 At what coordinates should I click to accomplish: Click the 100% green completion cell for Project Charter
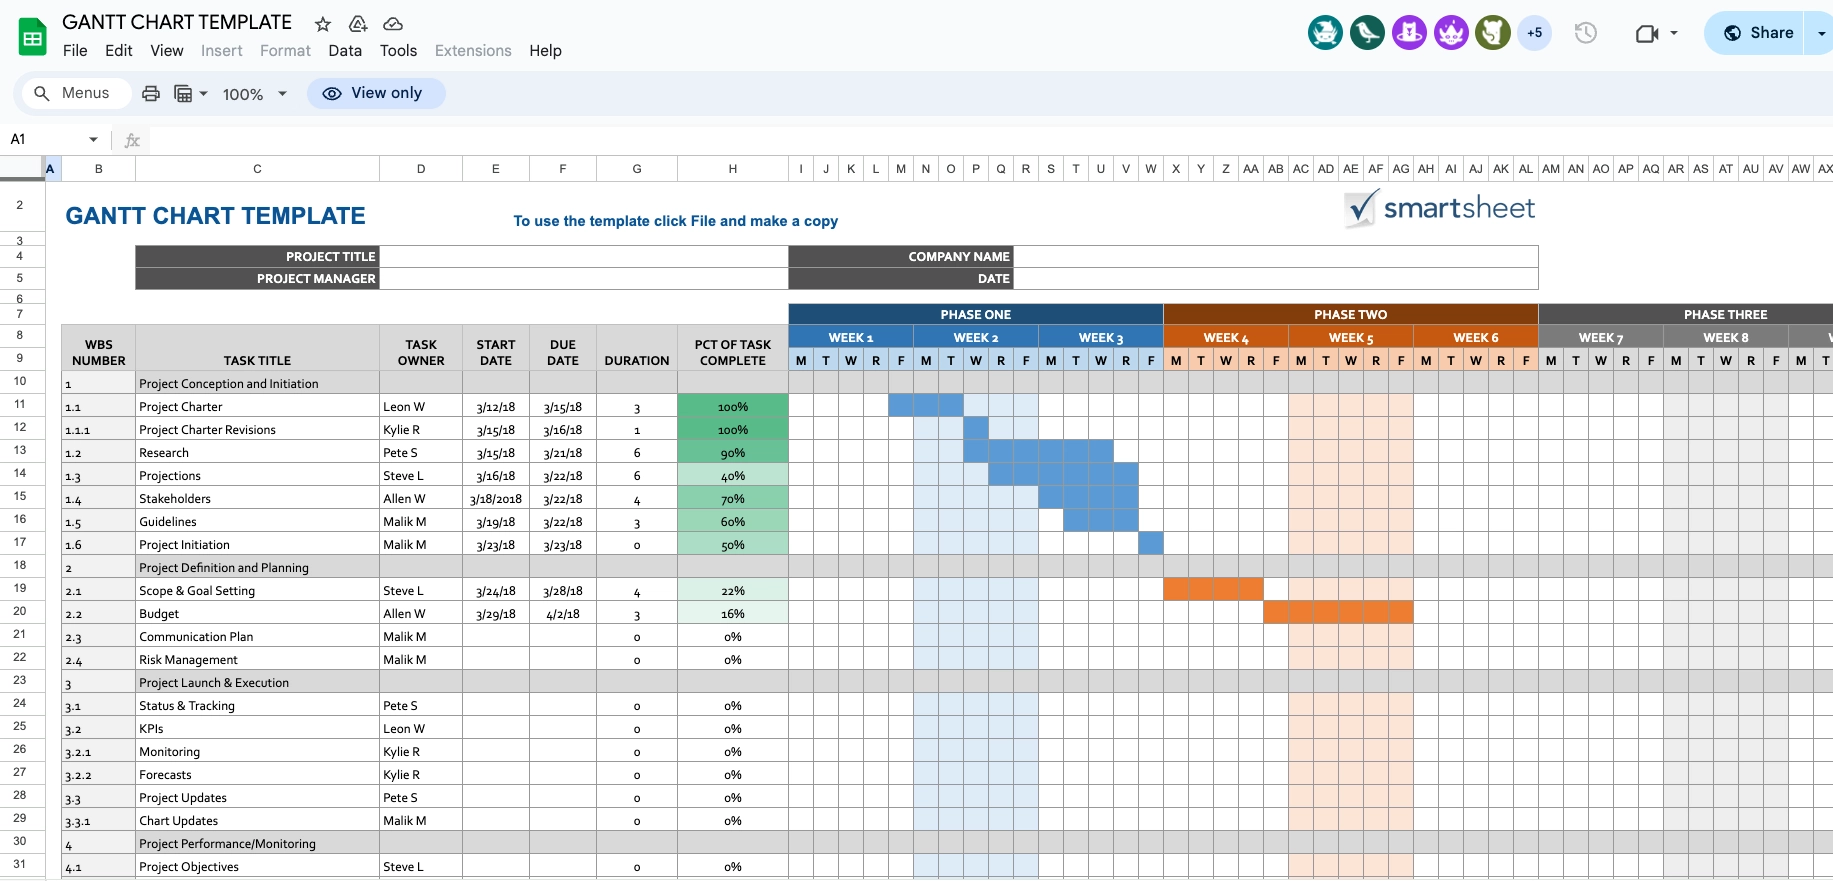[x=732, y=407]
